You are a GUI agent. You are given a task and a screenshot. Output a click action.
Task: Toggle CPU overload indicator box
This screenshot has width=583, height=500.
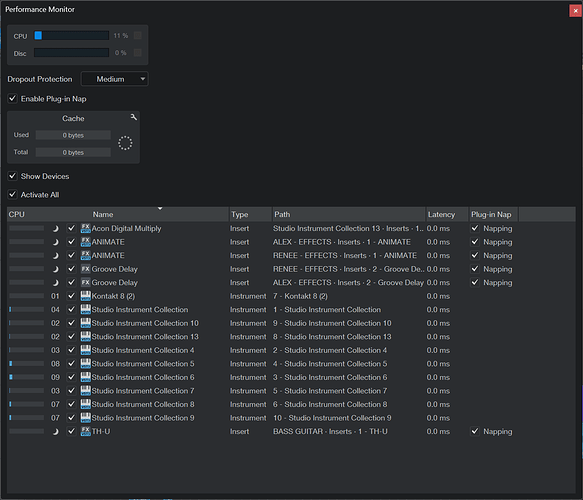pyautogui.click(x=138, y=35)
